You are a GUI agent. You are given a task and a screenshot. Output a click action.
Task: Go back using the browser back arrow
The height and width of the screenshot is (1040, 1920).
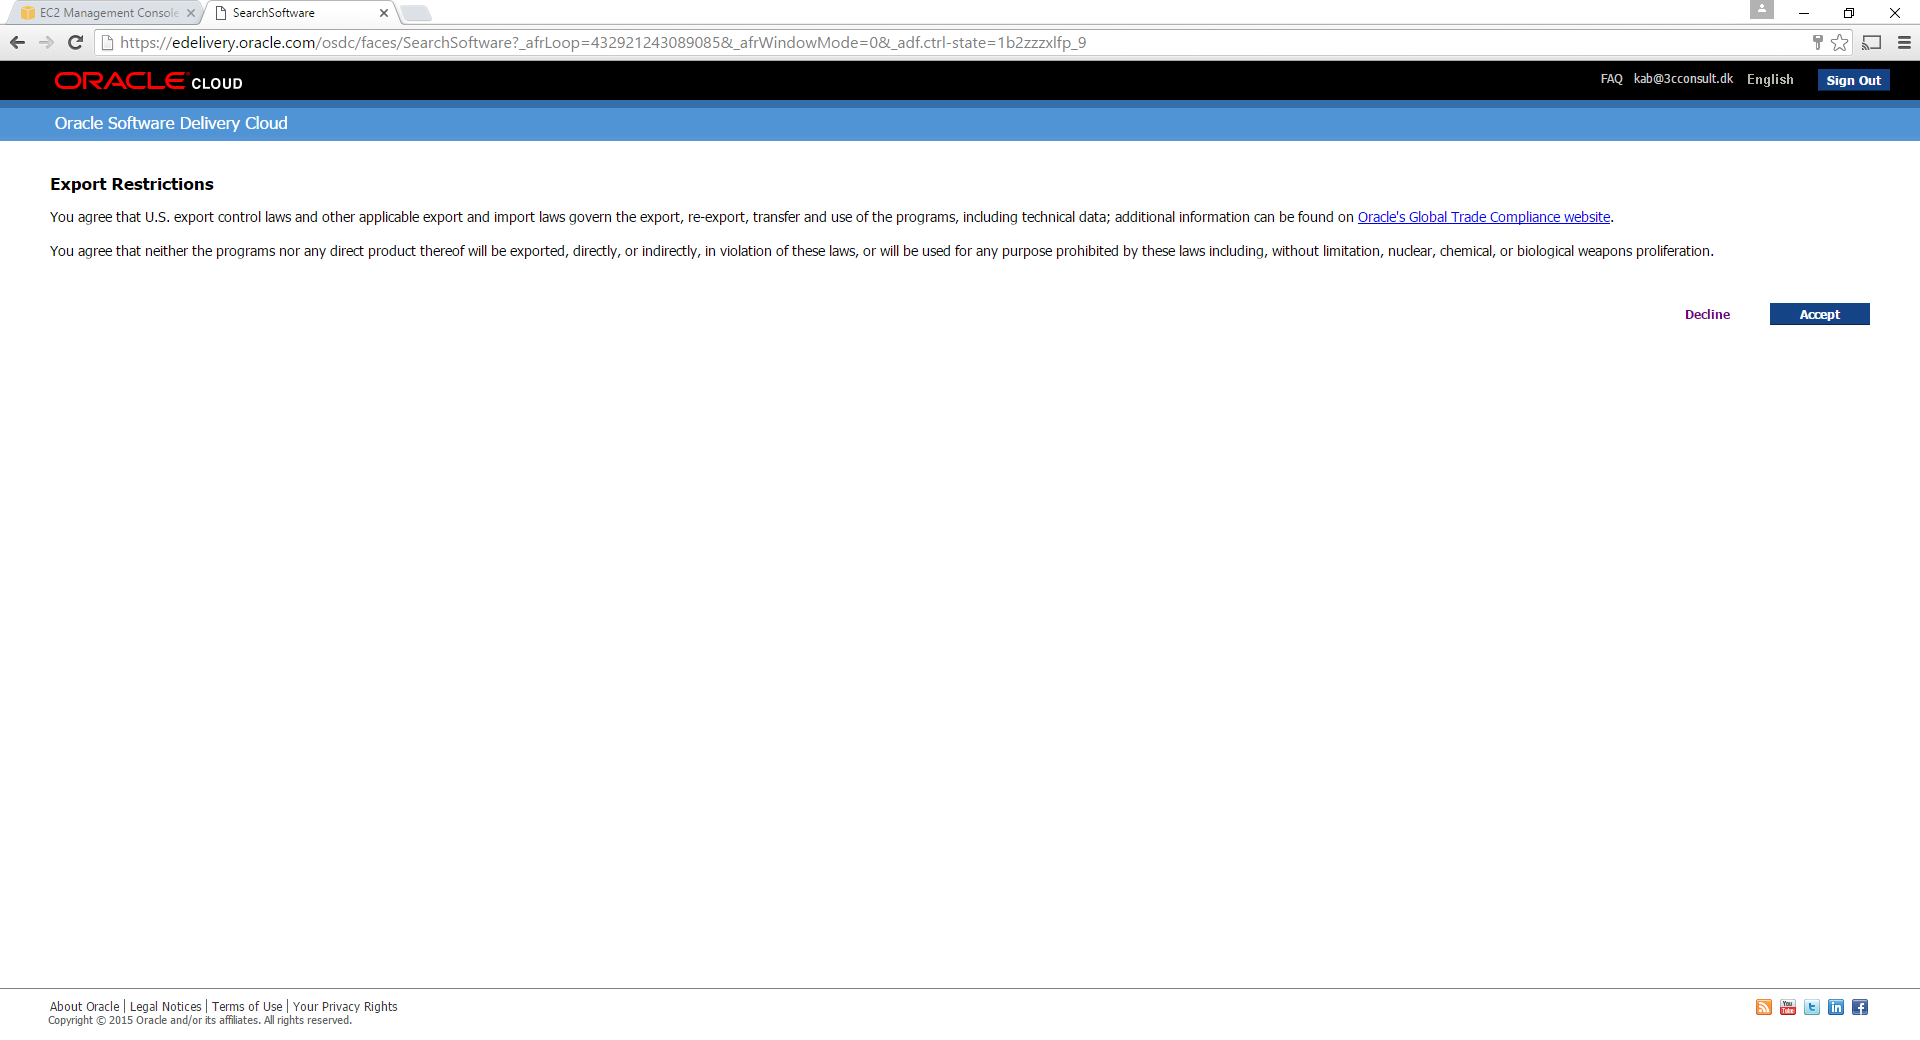(17, 42)
